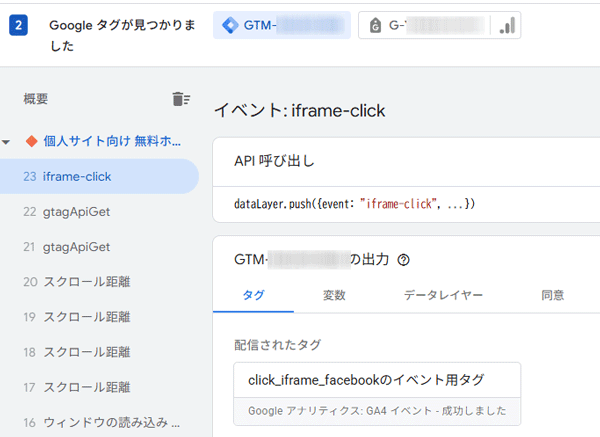Open the 同意 tab
Screen dimensions: 600x437
pyautogui.click(x=552, y=295)
